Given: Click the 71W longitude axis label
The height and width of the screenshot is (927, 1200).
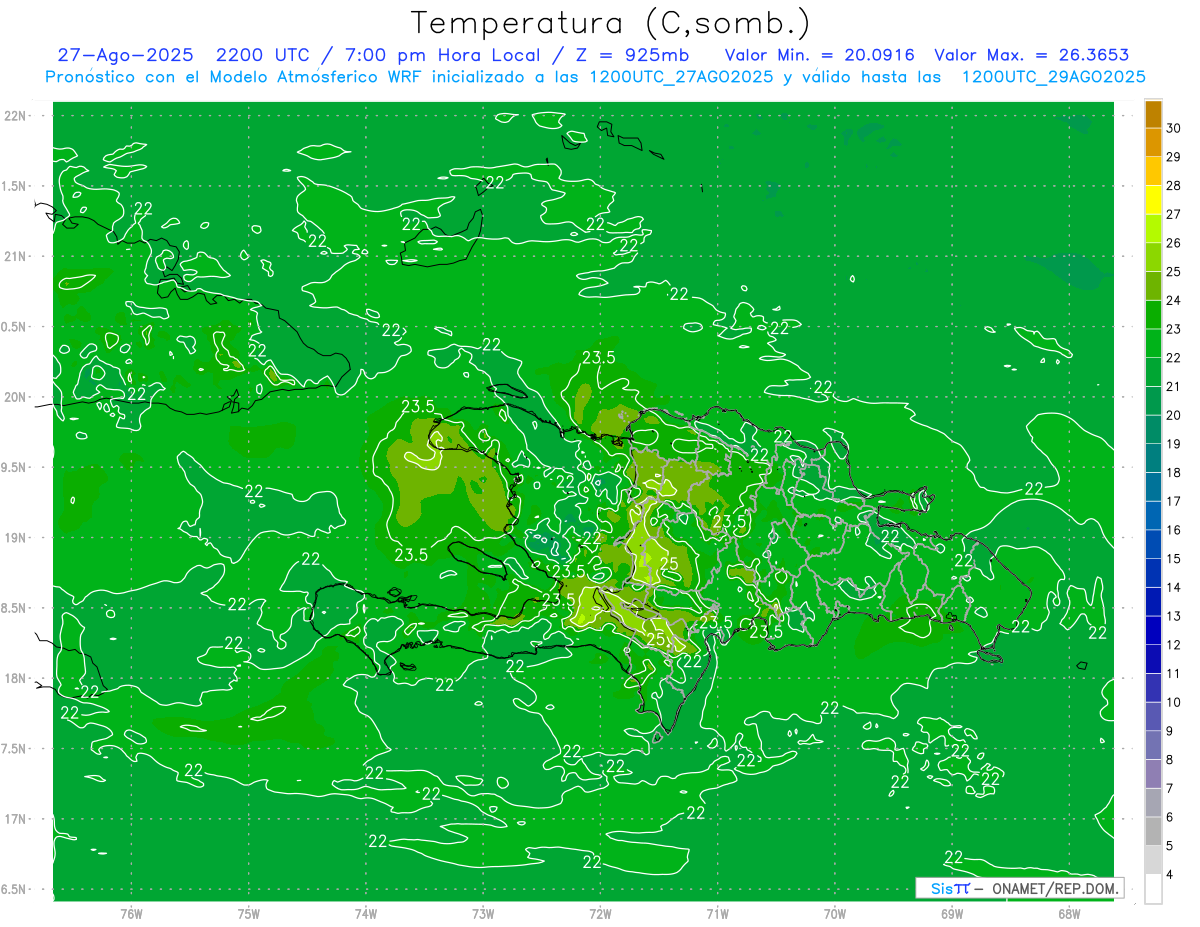Looking at the screenshot, I should coord(717,914).
